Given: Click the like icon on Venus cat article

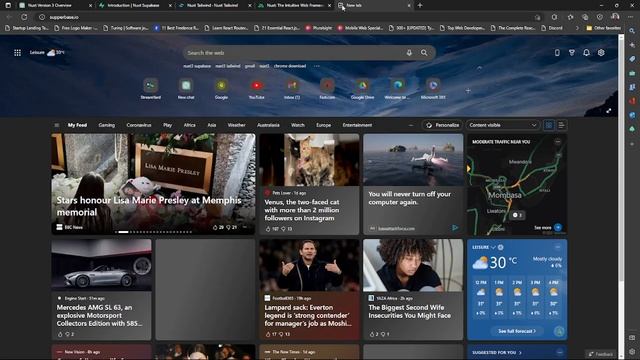Looking at the screenshot, I should tap(268, 229).
